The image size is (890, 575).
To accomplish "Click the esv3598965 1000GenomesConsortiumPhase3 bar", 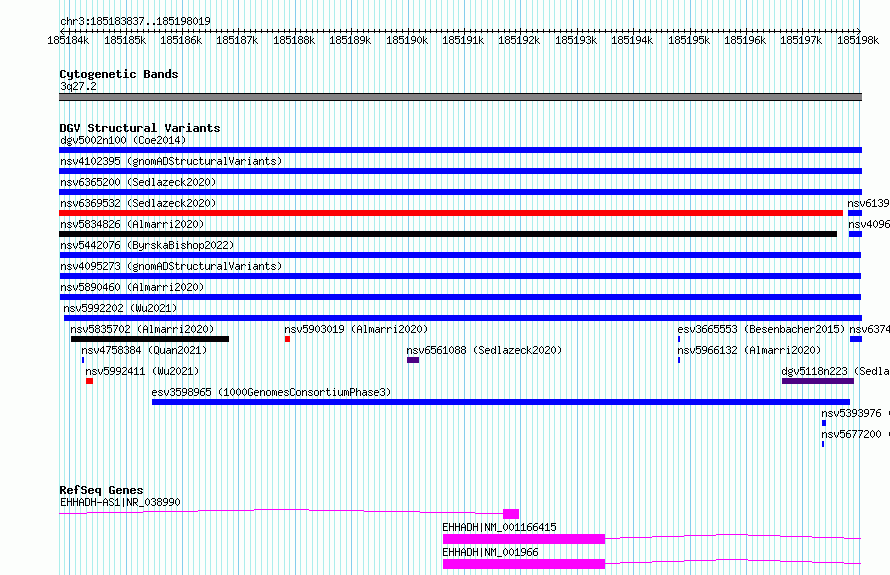I will click(501, 402).
